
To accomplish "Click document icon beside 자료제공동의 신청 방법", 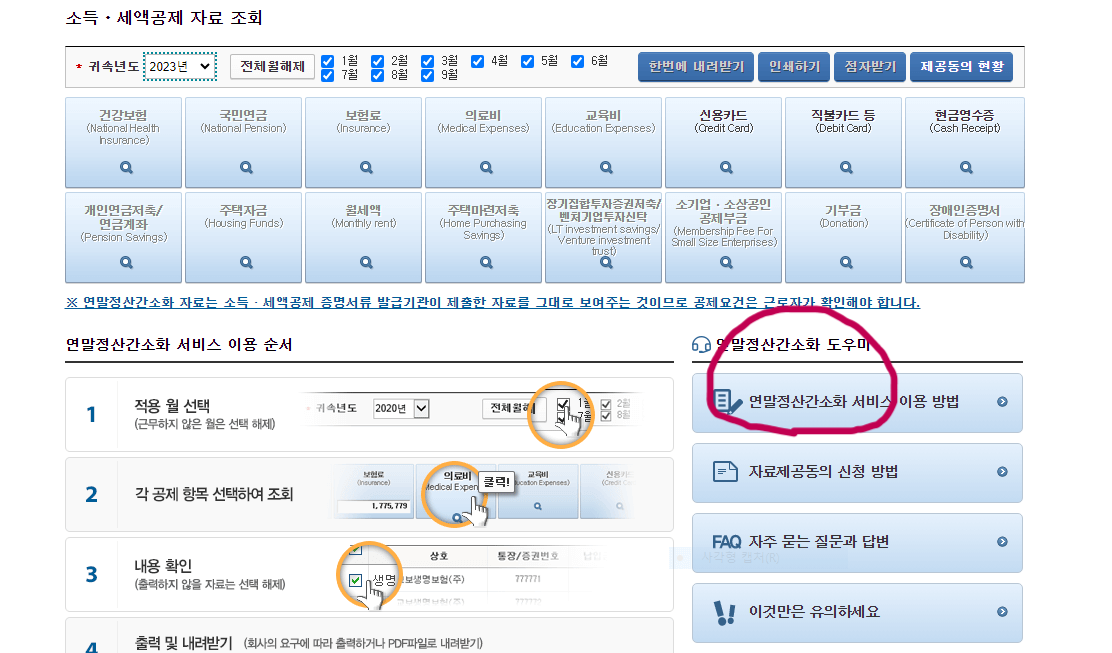I will click(x=725, y=471).
